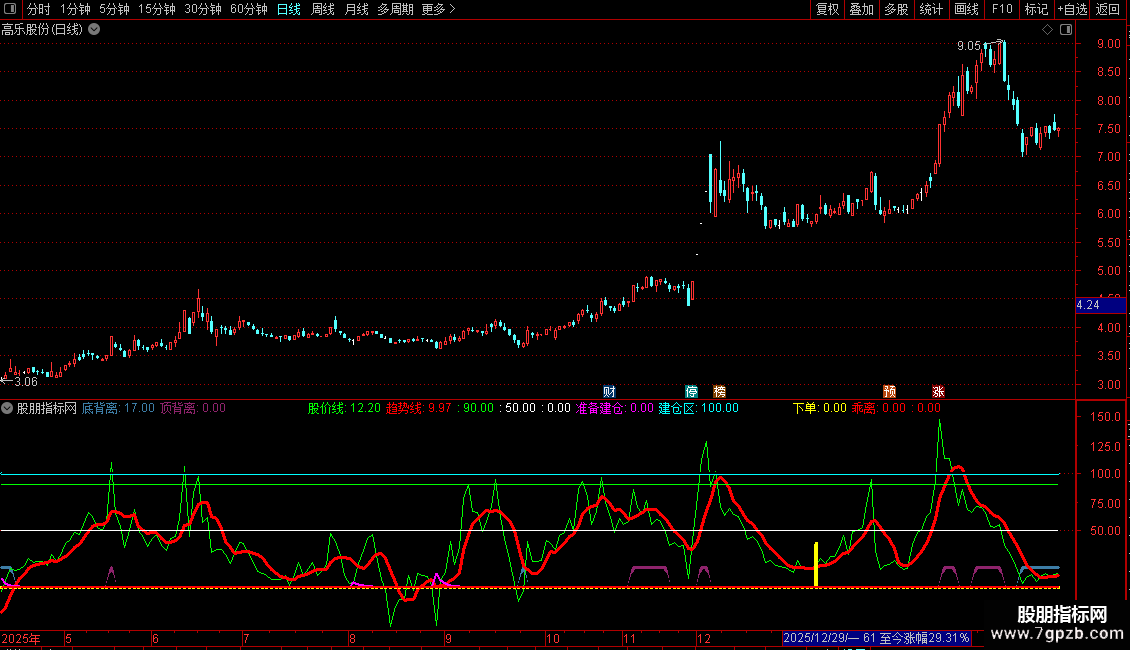Open the F10 company info button
Screen dimensions: 1130x650
tap(1001, 9)
